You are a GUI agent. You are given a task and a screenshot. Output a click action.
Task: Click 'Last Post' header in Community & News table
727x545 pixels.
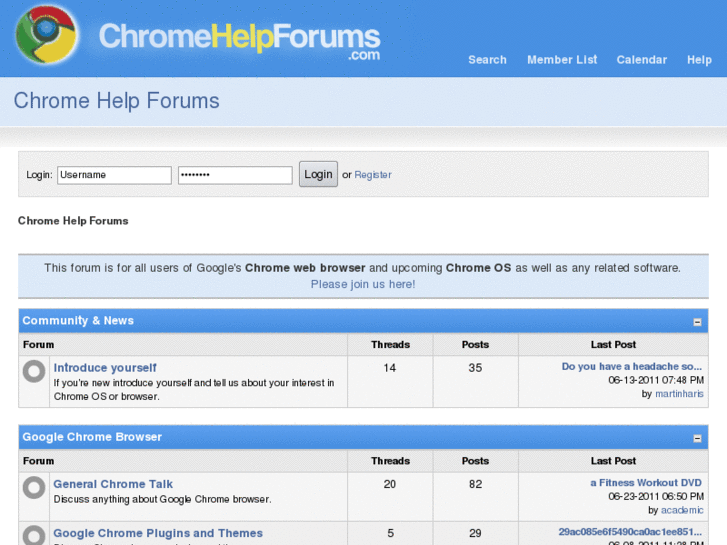tap(613, 345)
